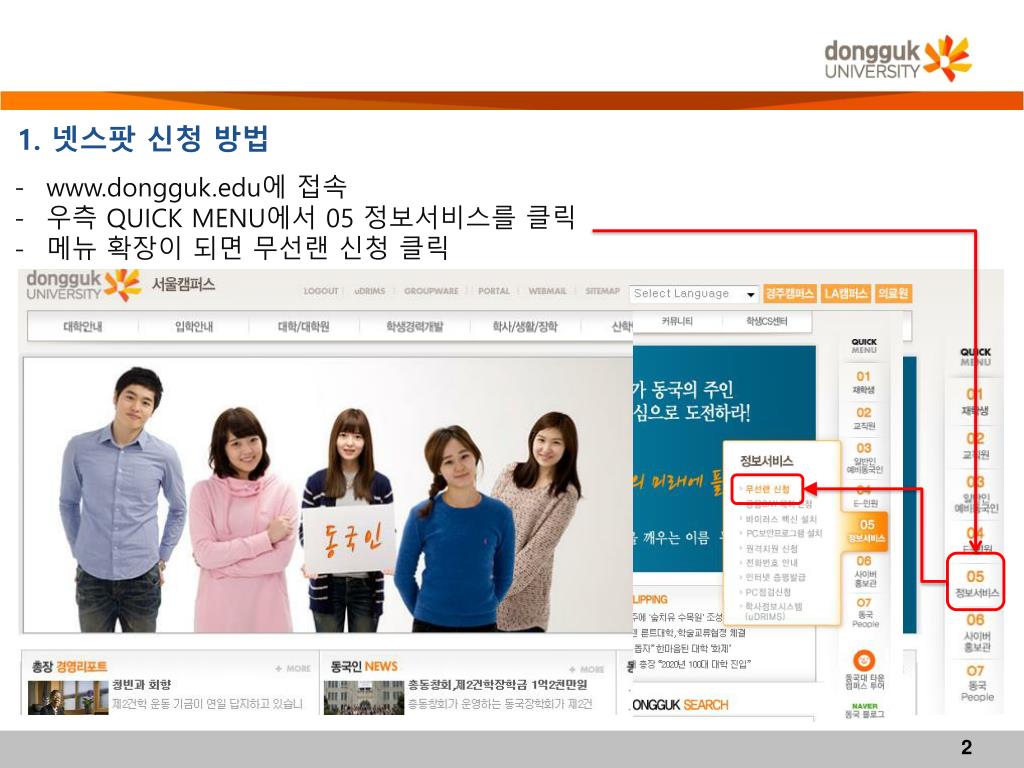This screenshot has height=768, width=1024.
Task: Click the DONGGUK SEARCH heading
Action: coord(680,705)
